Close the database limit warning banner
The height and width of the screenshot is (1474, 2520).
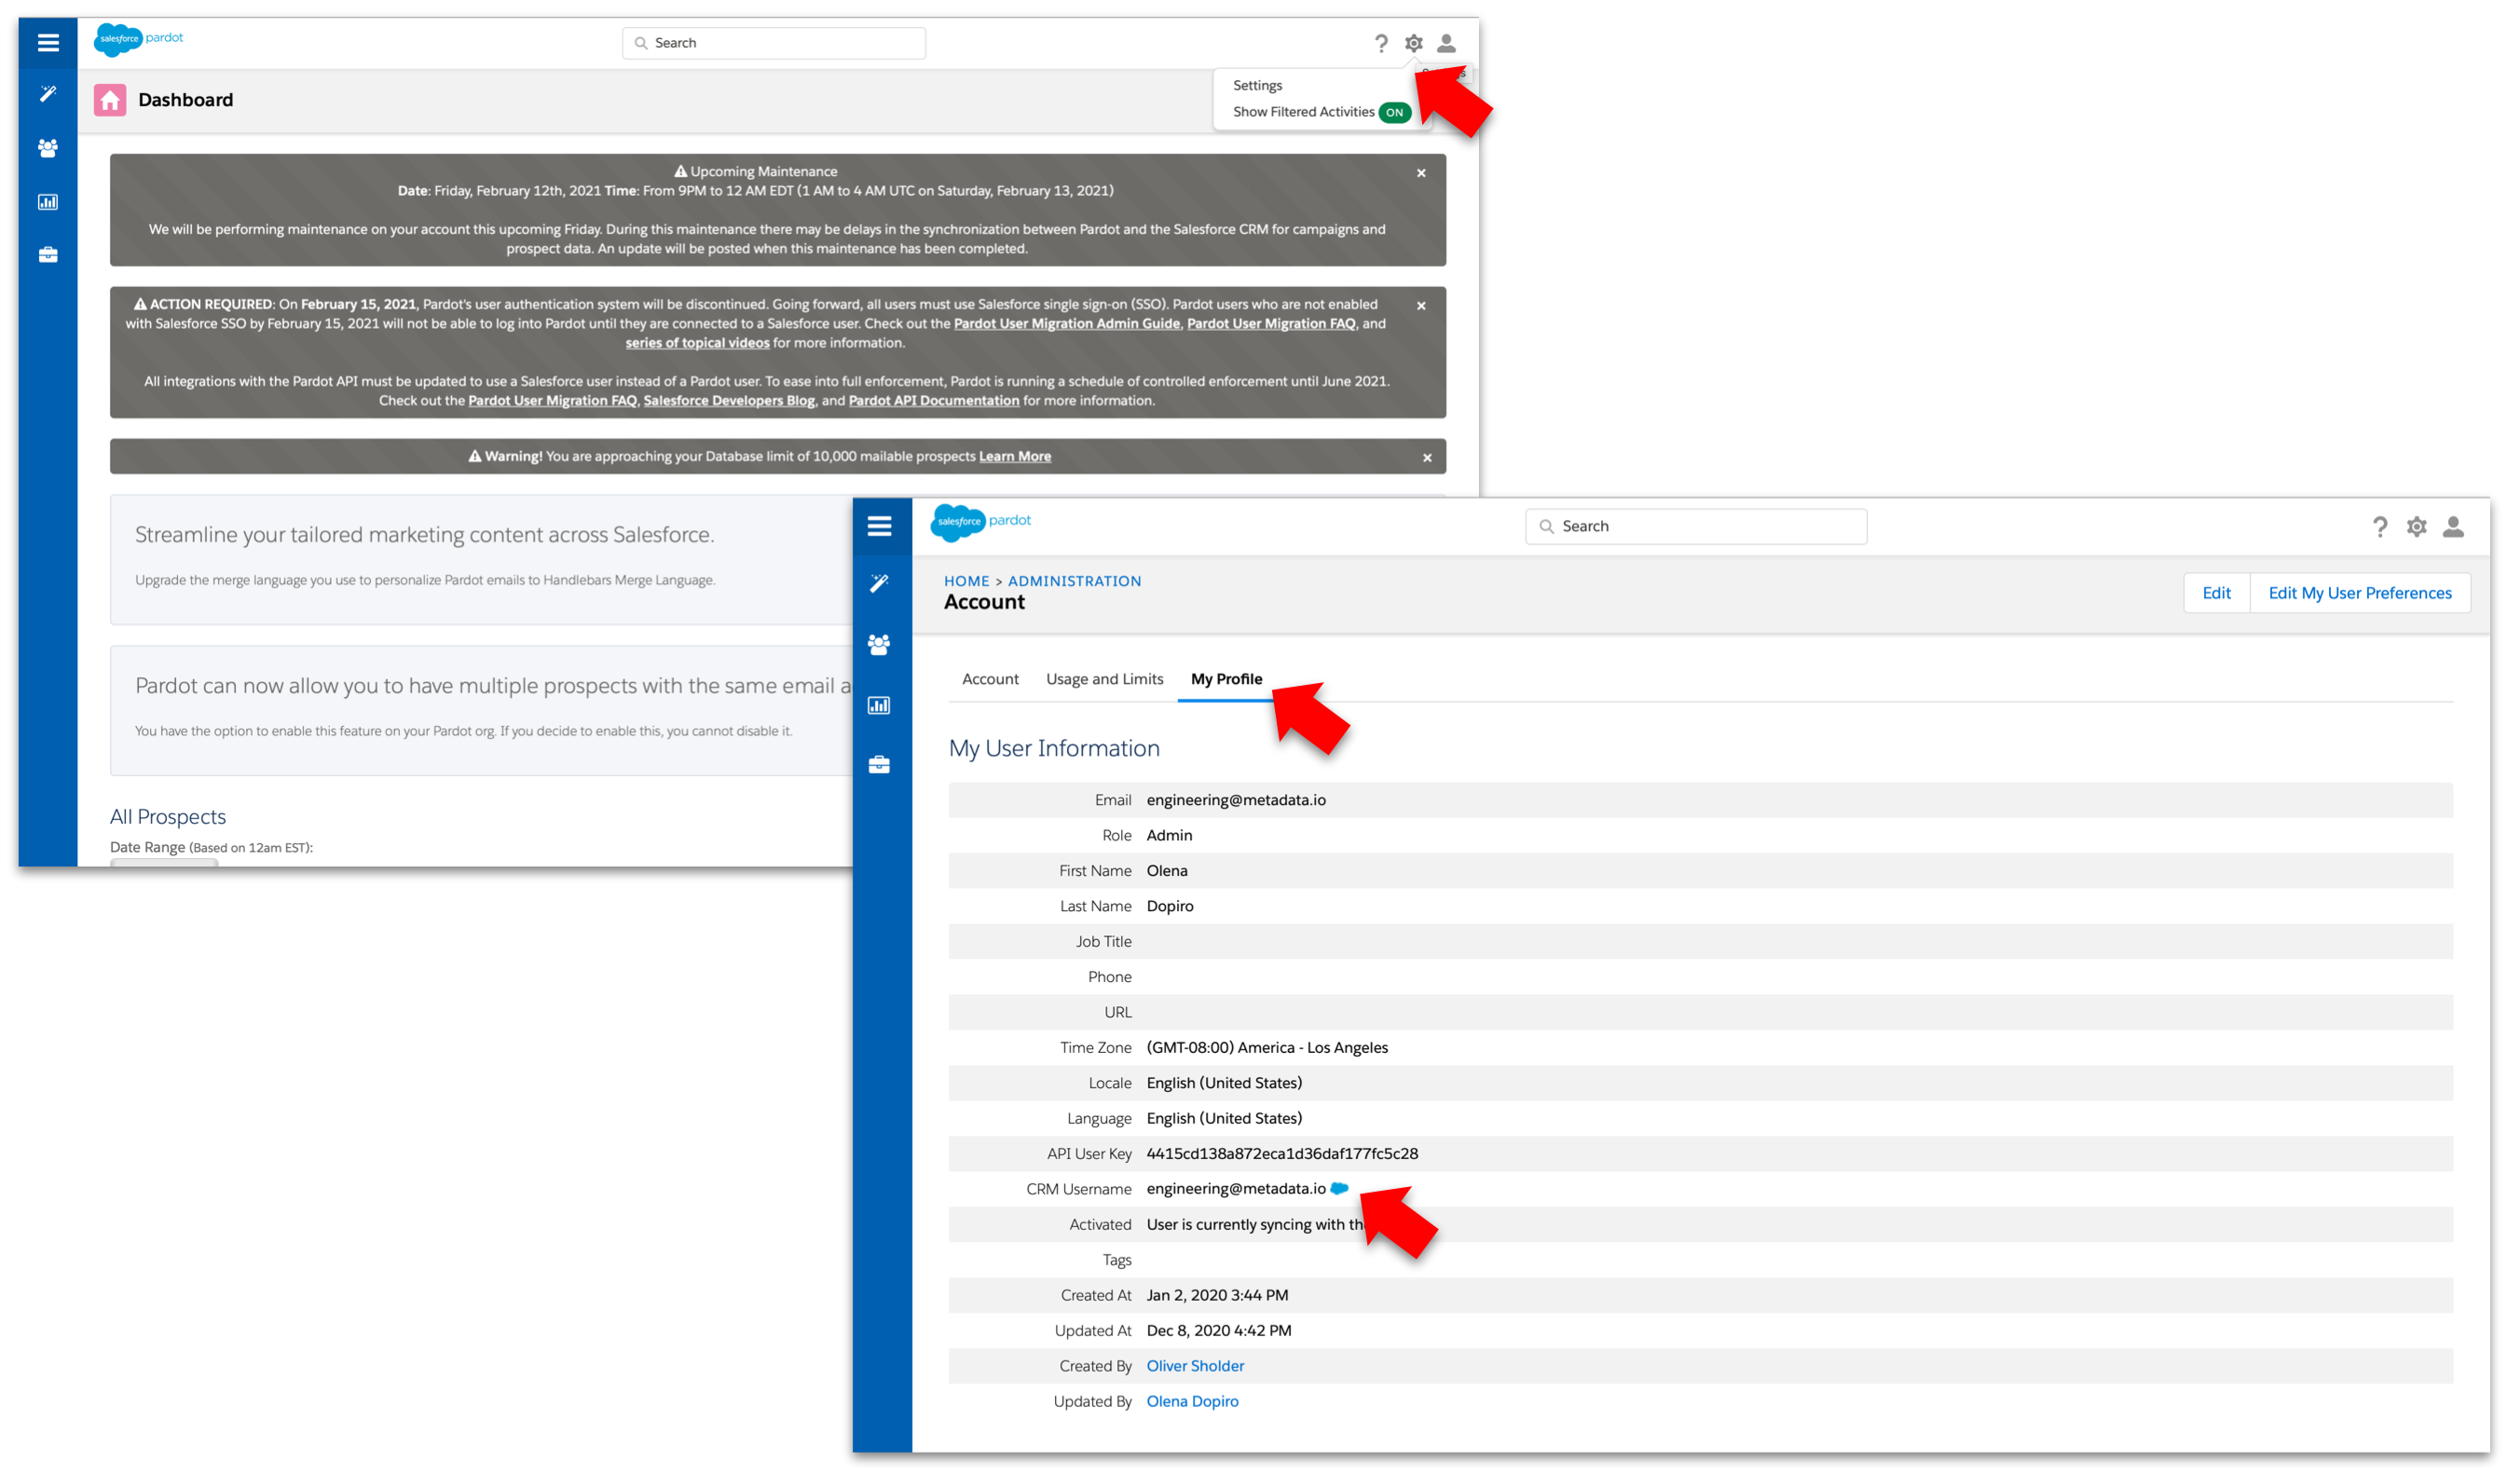tap(1427, 458)
